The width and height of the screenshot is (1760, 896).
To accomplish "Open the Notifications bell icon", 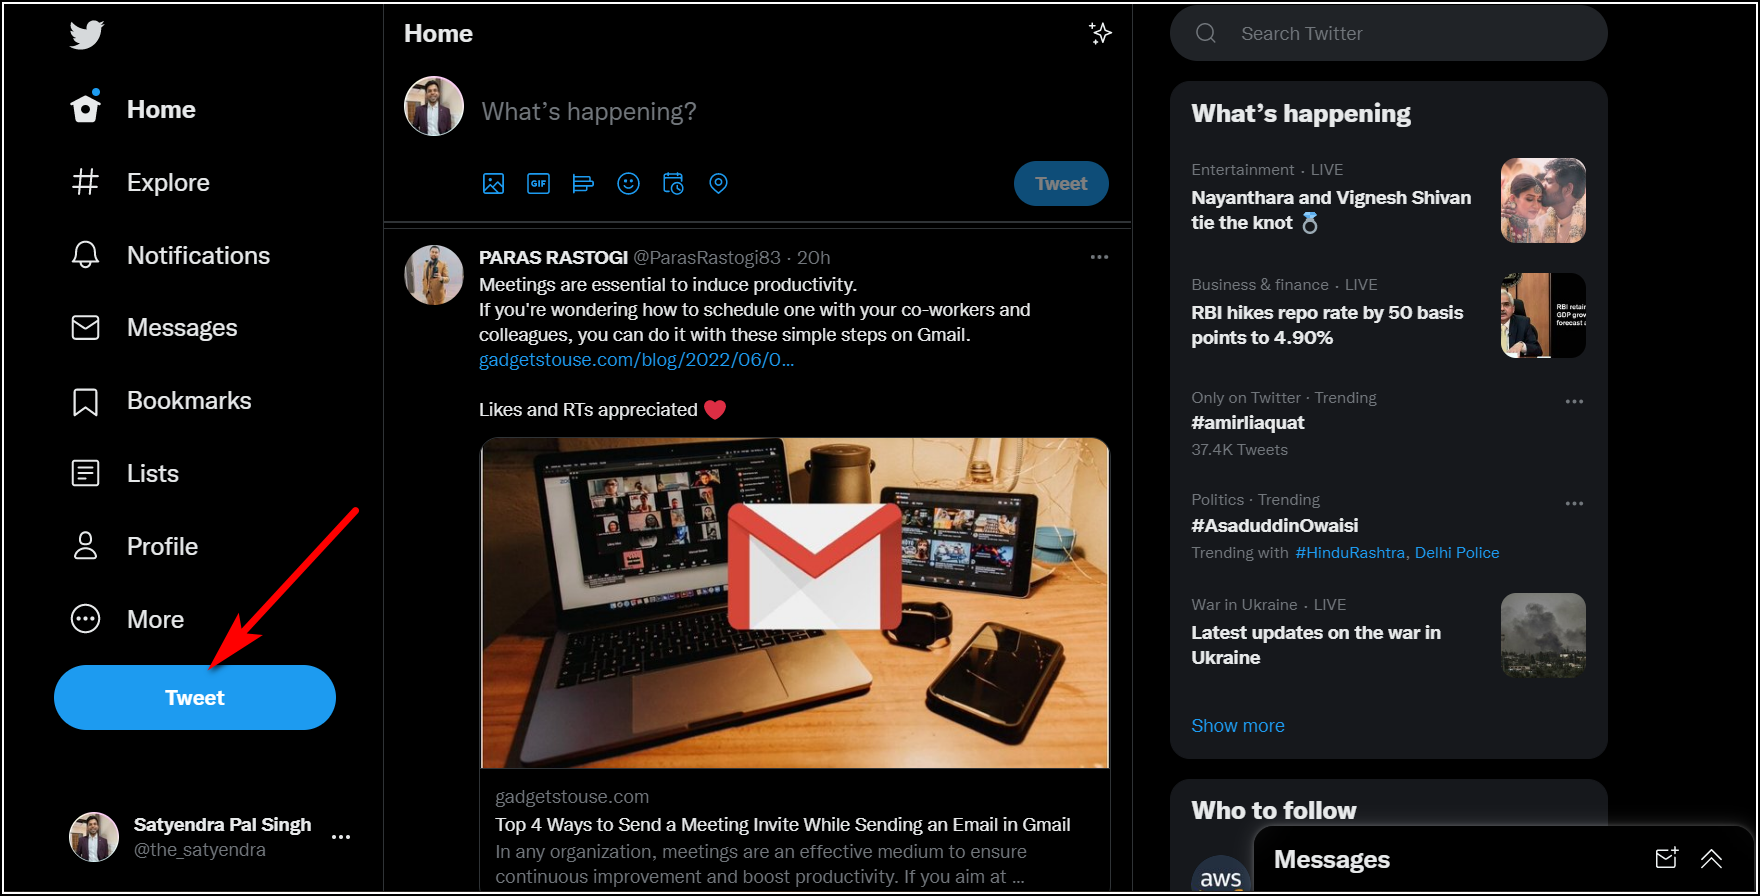I will [86, 255].
